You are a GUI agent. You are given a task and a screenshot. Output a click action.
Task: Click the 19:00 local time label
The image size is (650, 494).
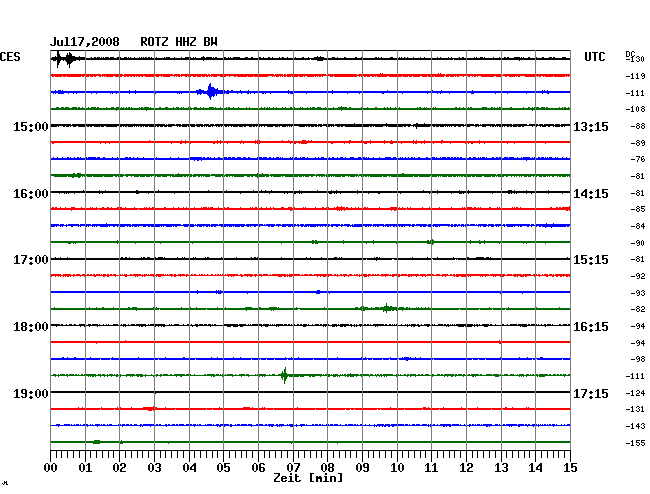click(x=31, y=393)
